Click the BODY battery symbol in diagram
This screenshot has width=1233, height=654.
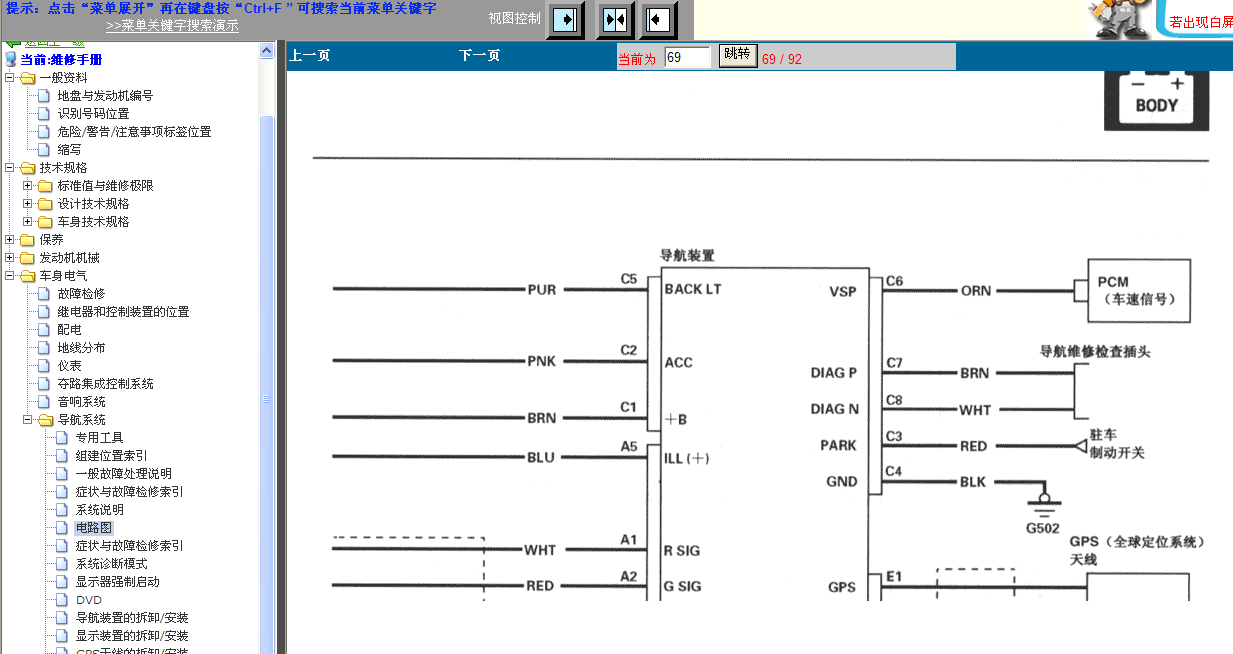coord(1157,101)
